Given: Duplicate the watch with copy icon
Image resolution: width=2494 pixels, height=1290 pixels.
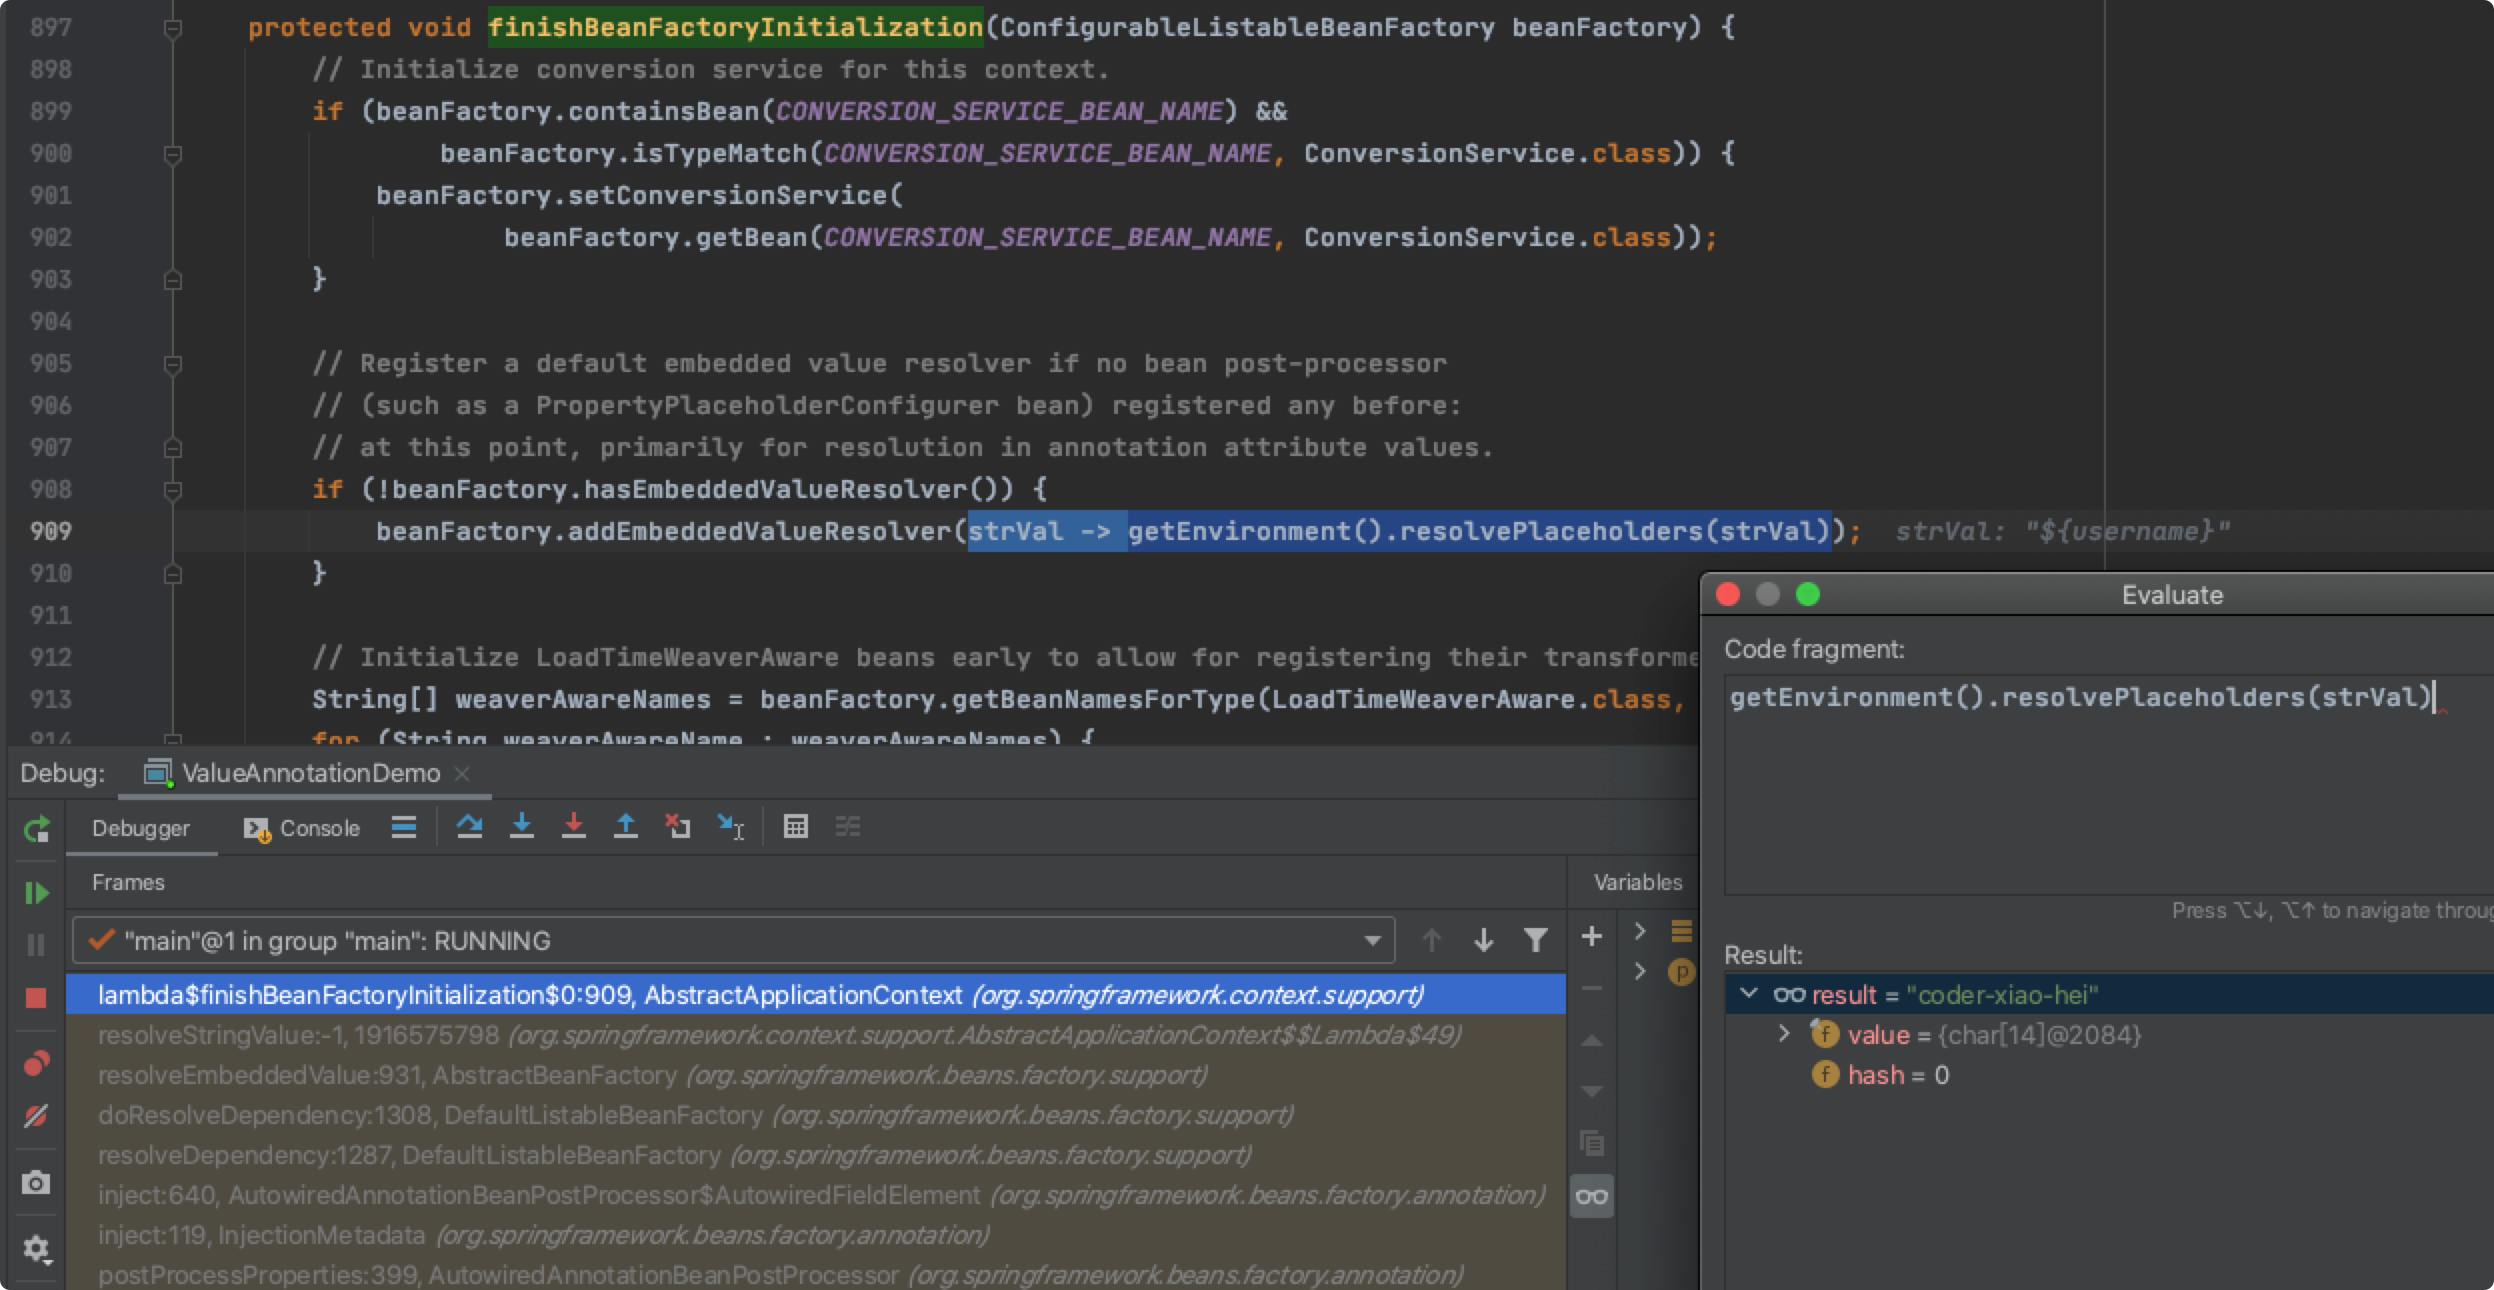Looking at the screenshot, I should point(1592,1143).
